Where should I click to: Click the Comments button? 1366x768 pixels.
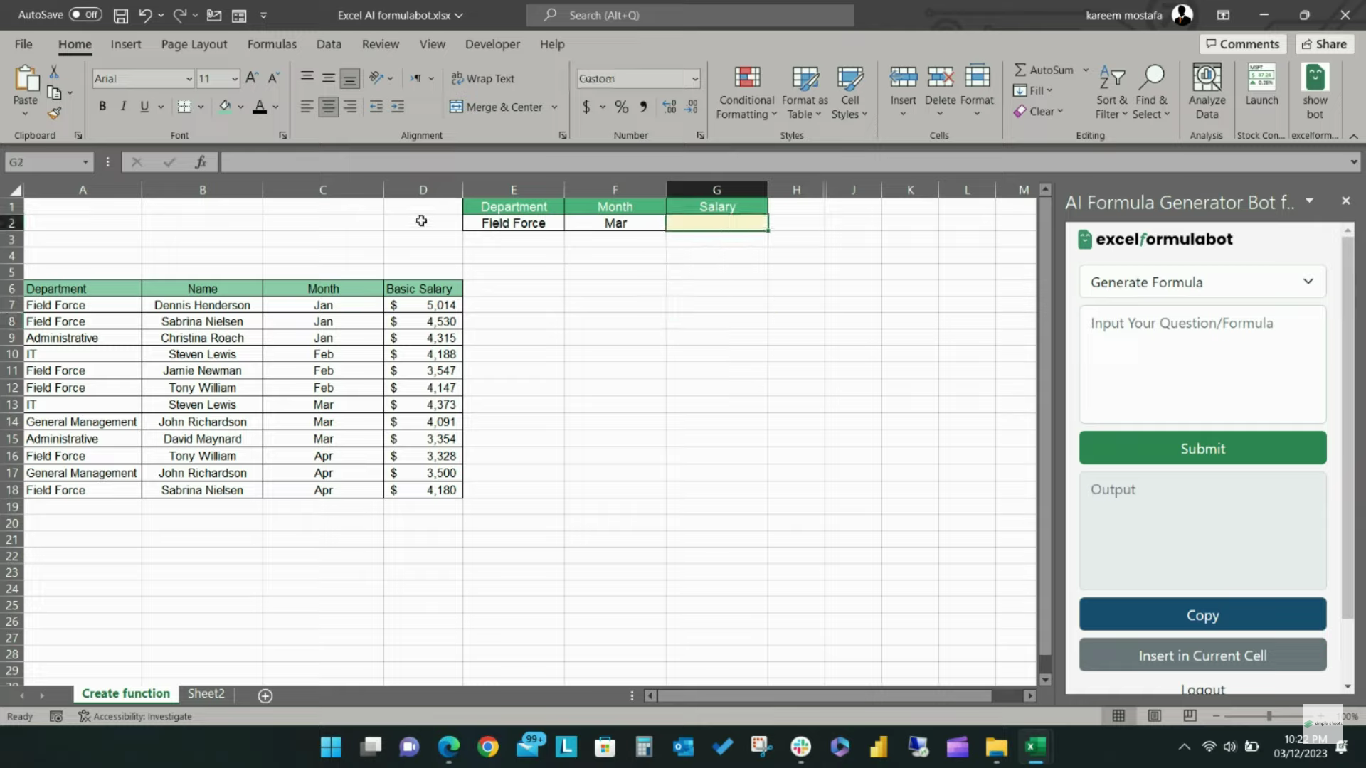(1242, 44)
